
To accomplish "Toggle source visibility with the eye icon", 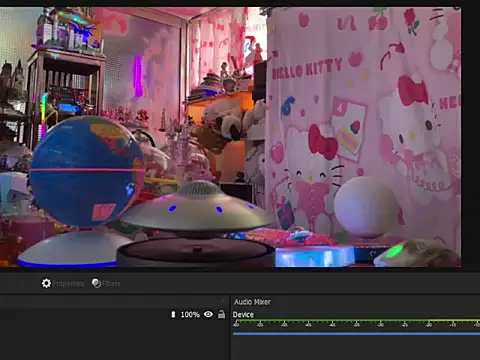I will click(x=208, y=314).
